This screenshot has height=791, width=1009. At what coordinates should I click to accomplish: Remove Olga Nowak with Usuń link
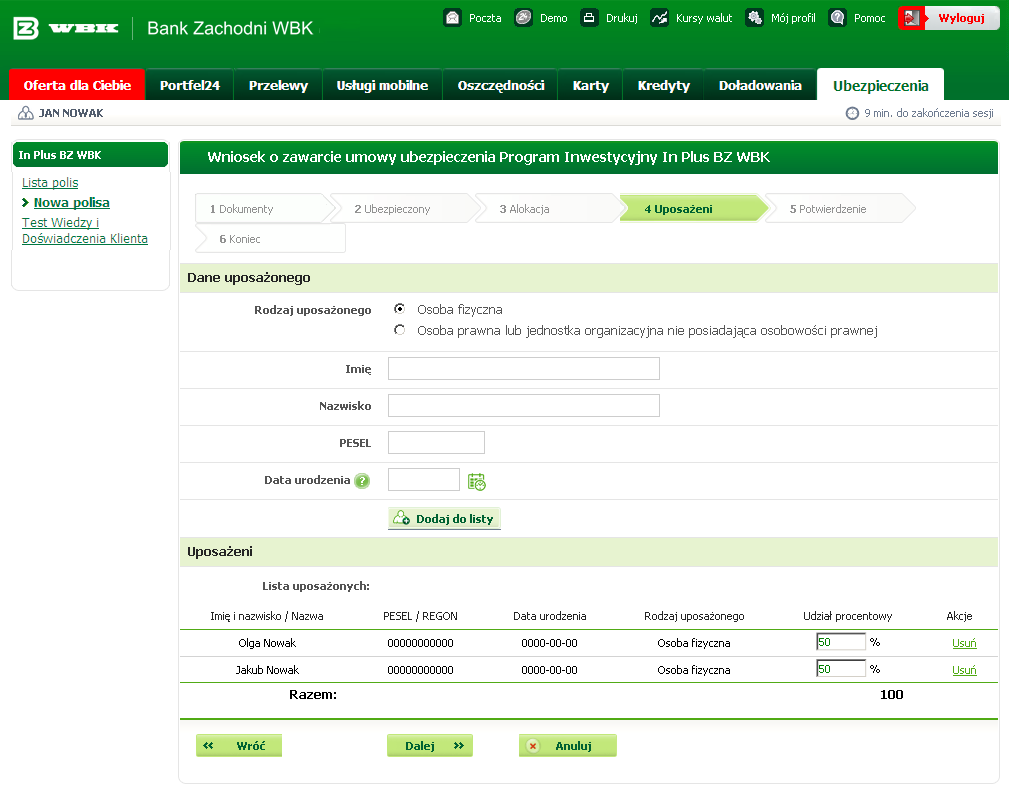(964, 643)
